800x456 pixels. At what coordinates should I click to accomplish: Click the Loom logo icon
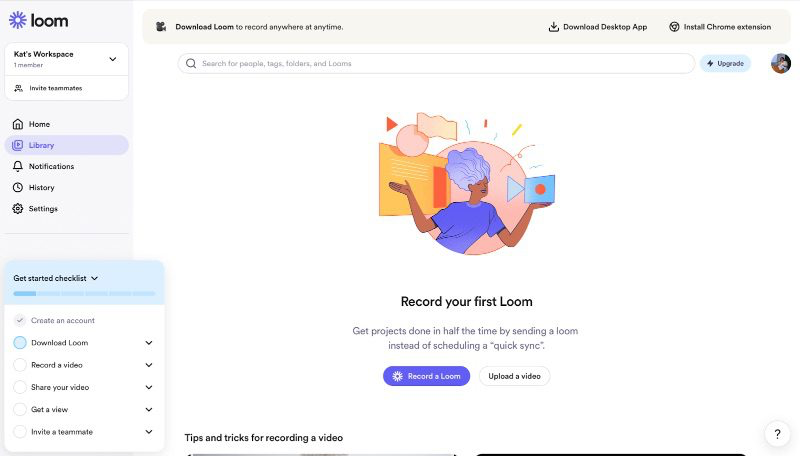18,20
